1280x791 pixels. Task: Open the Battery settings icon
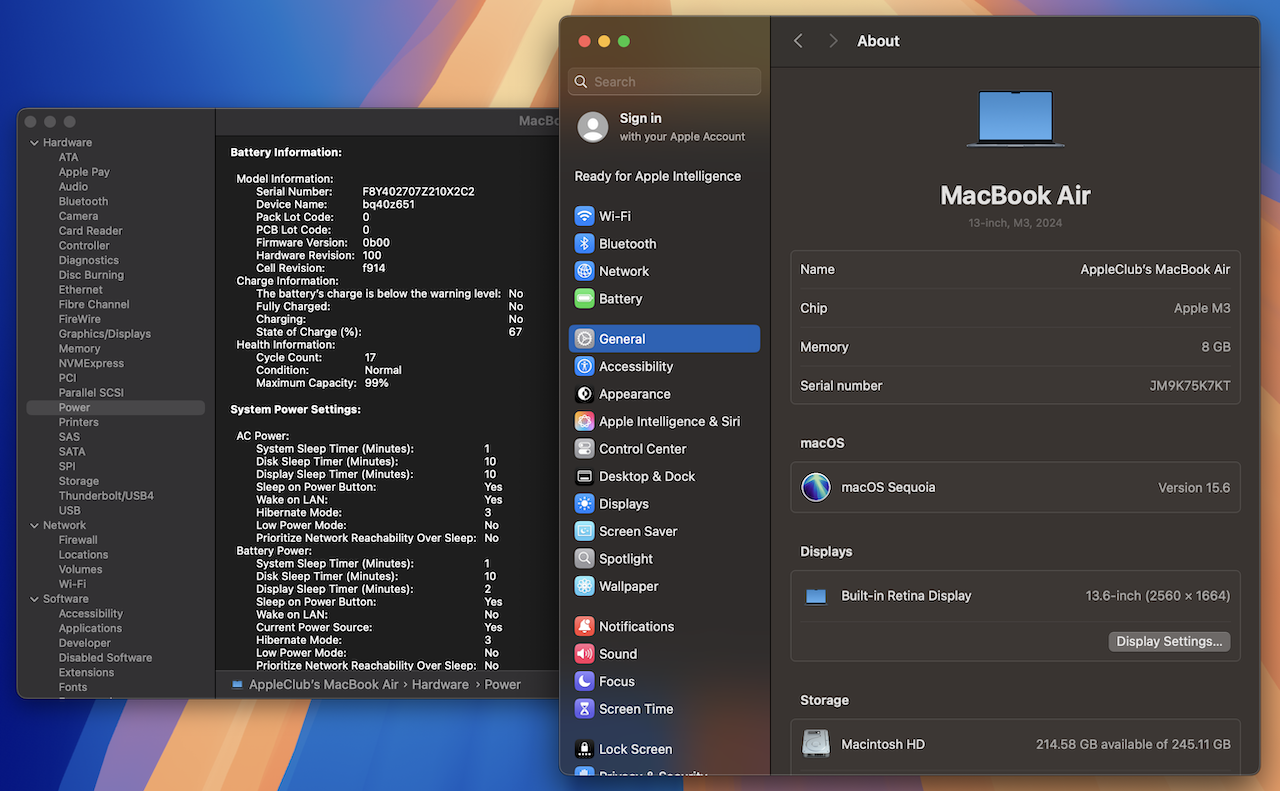[584, 299]
